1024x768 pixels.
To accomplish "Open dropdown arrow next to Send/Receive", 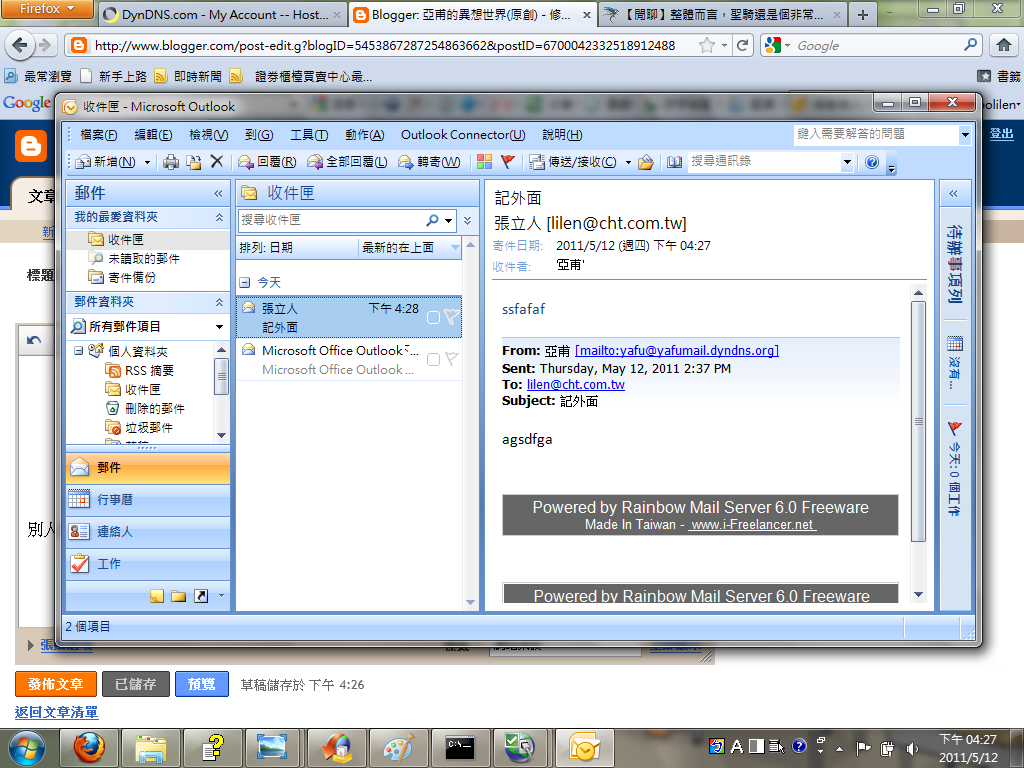I will 628,162.
